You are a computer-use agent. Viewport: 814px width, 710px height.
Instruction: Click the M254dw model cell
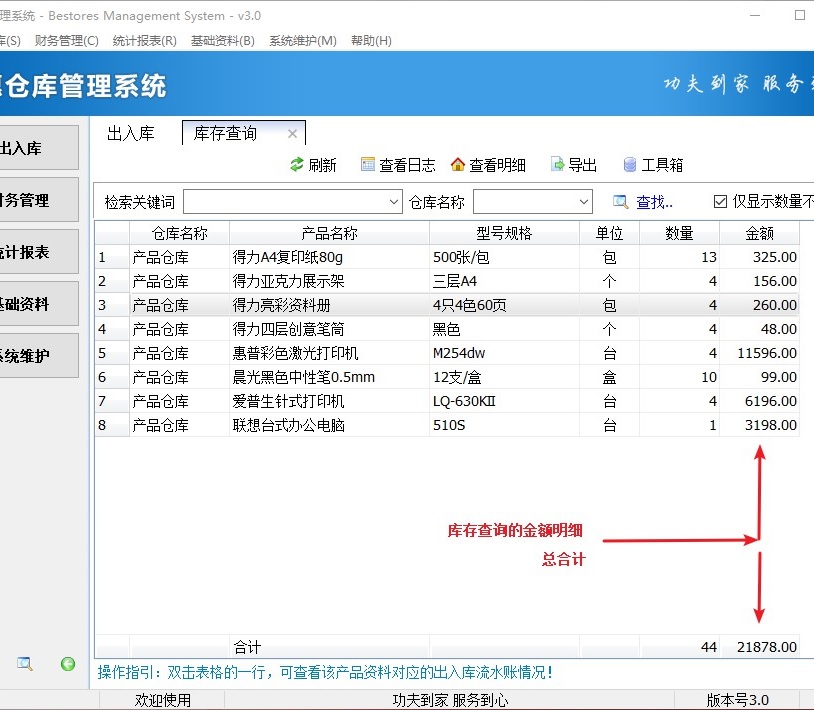504,353
